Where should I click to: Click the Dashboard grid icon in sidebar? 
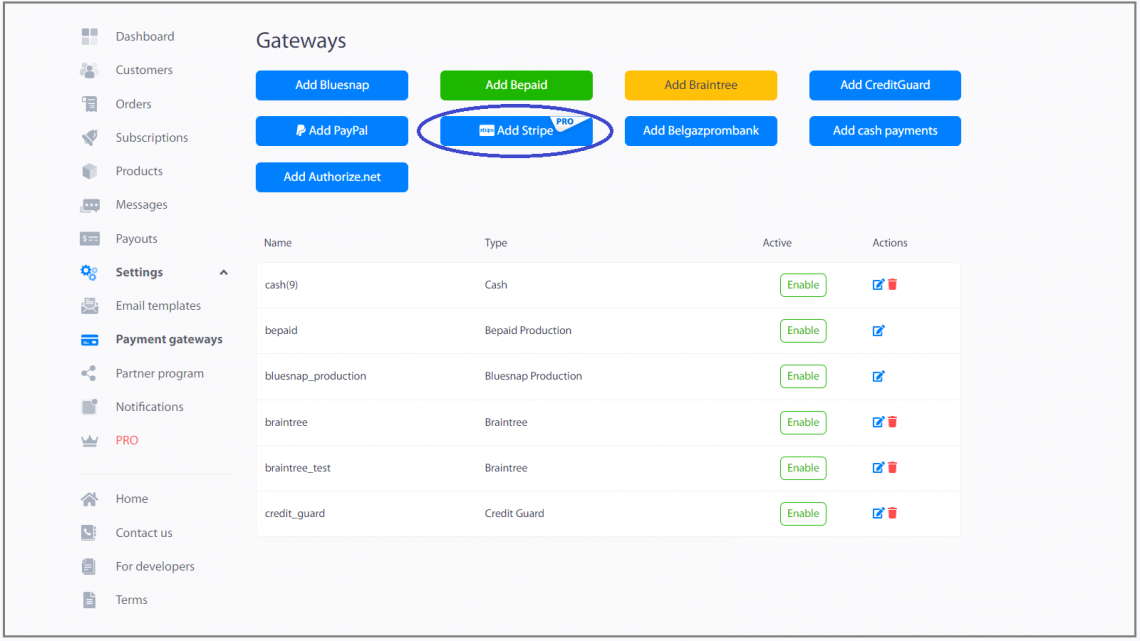(x=89, y=36)
